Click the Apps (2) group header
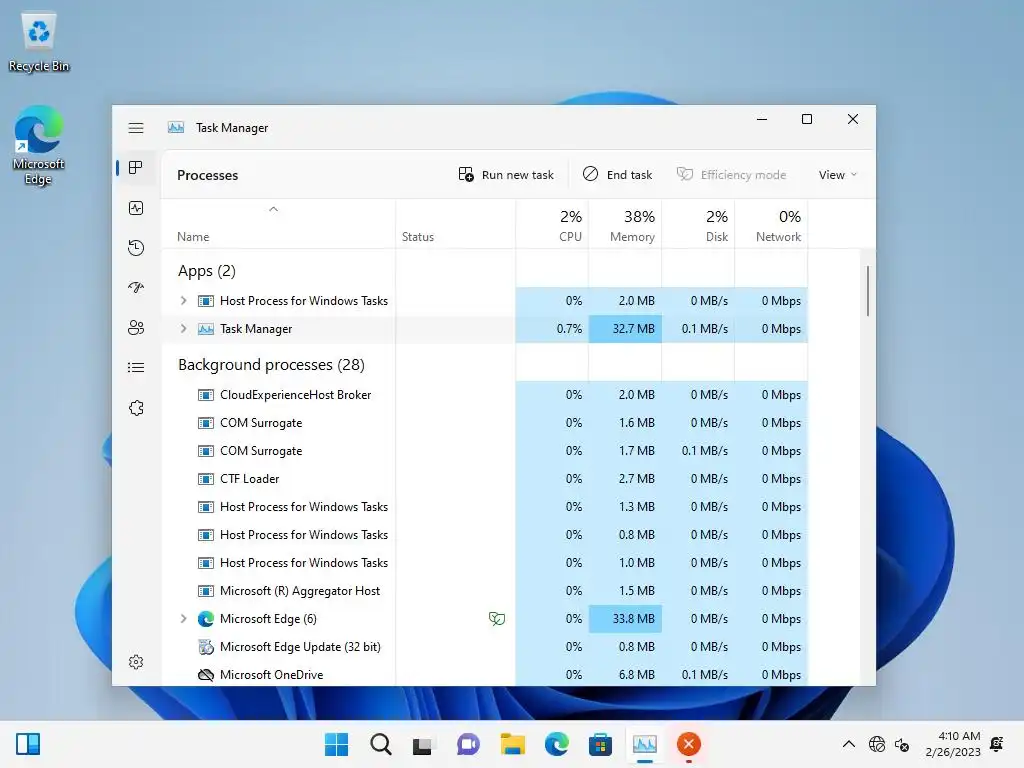Viewport: 1024px width, 768px height. (206, 271)
